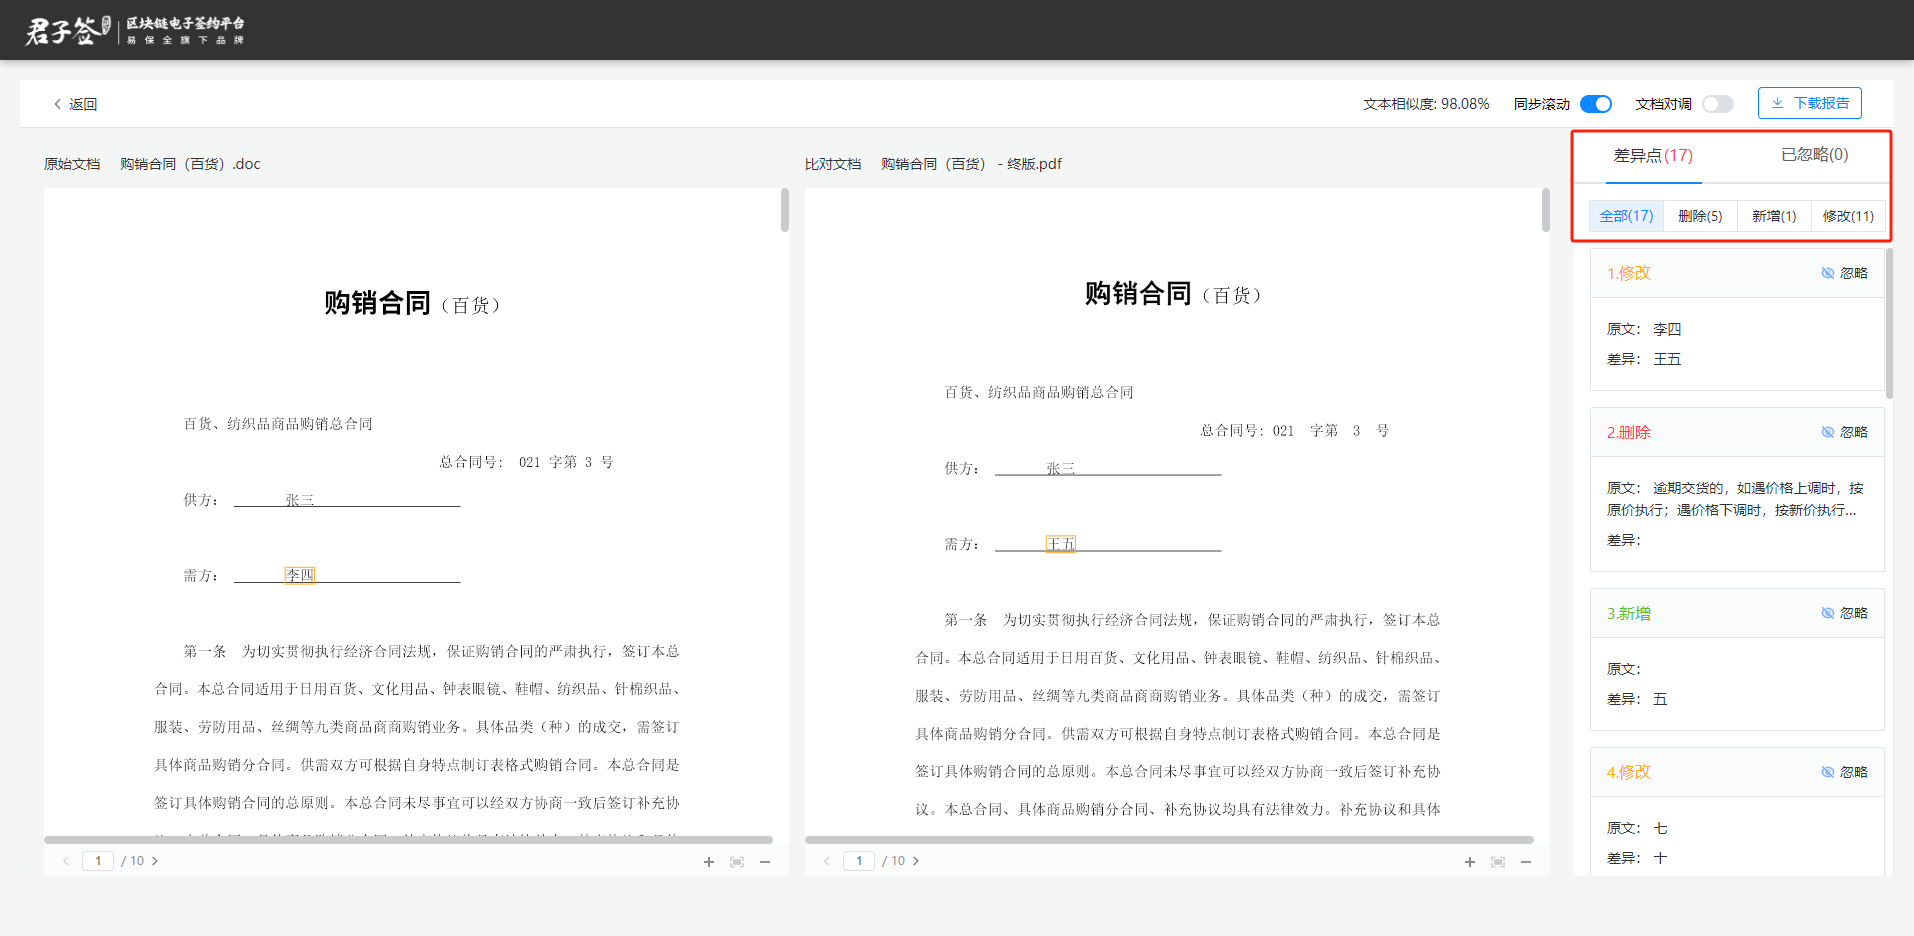Enable the 文档对调 switch
The width and height of the screenshot is (1914, 936).
coord(1717,104)
